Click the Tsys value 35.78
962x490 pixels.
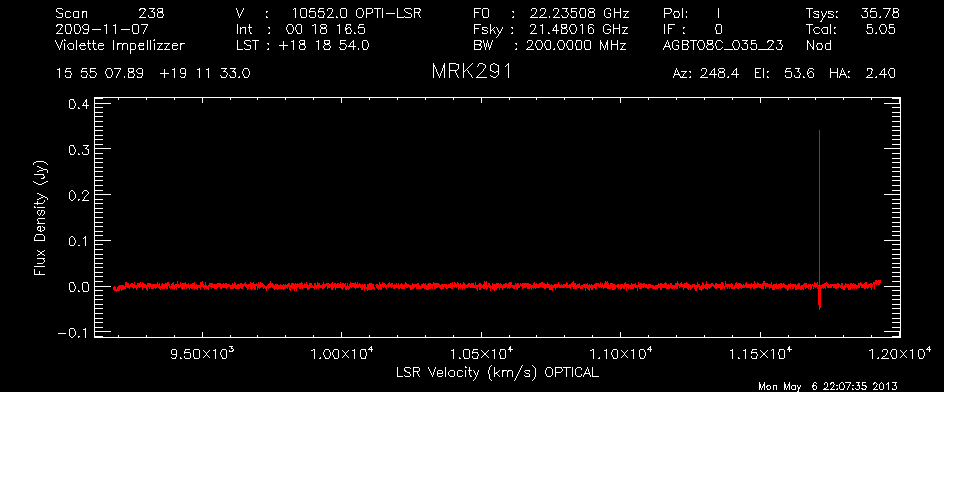pos(879,13)
